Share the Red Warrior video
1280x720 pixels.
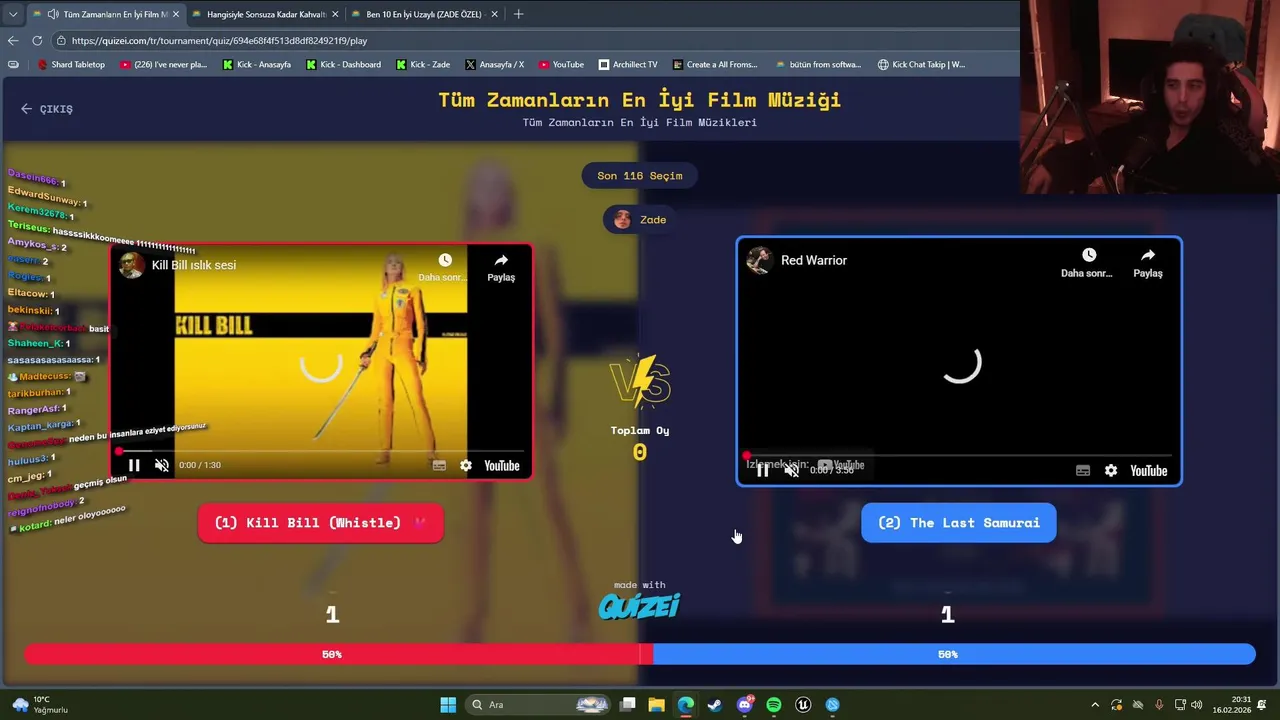pyautogui.click(x=1148, y=263)
